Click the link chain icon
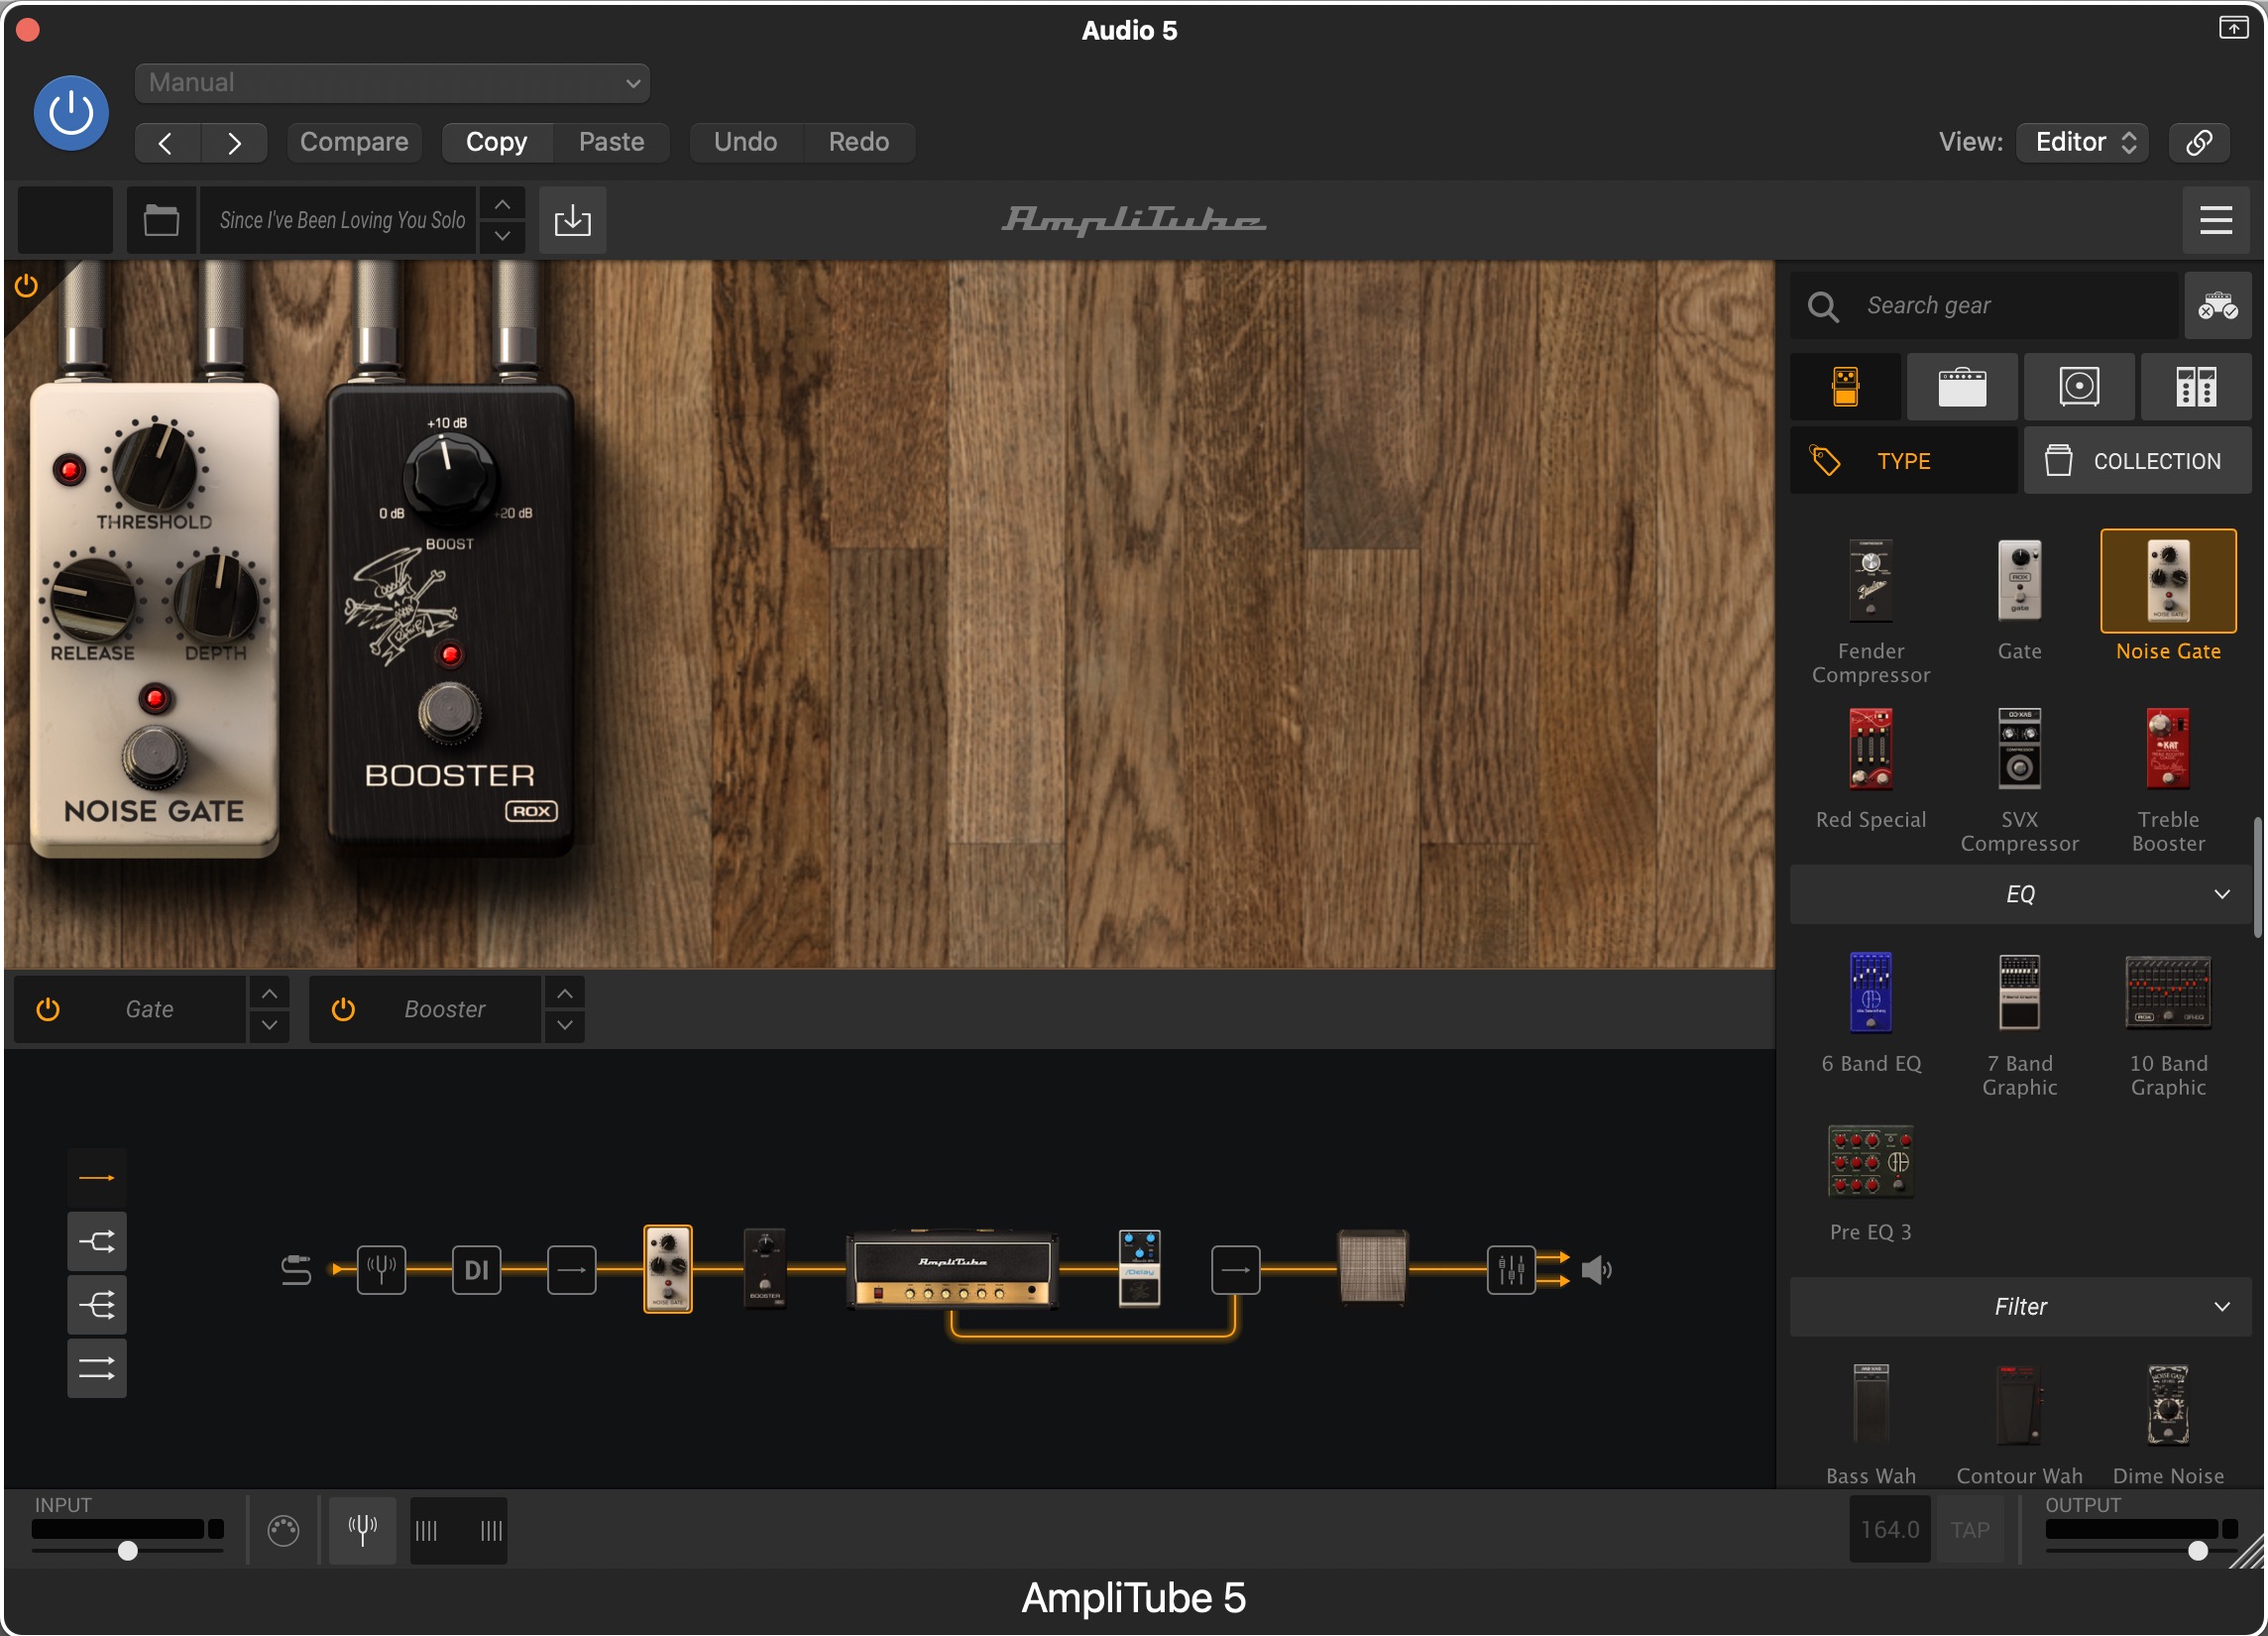This screenshot has height=1636, width=2268. click(x=2199, y=142)
